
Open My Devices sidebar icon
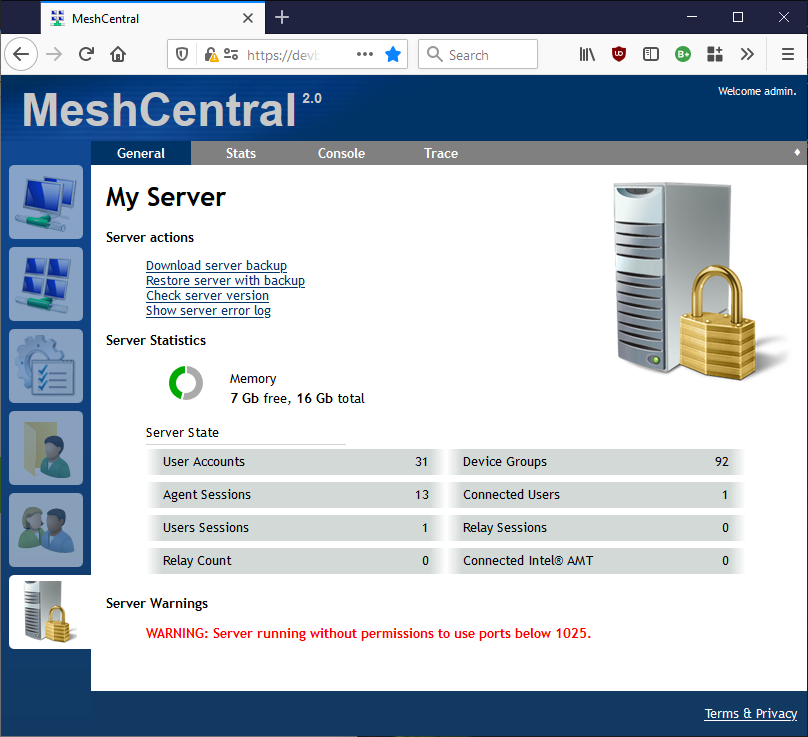click(46, 202)
